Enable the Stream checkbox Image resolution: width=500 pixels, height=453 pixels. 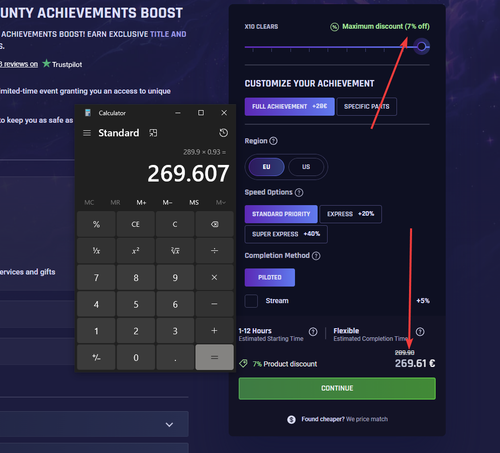pos(251,301)
